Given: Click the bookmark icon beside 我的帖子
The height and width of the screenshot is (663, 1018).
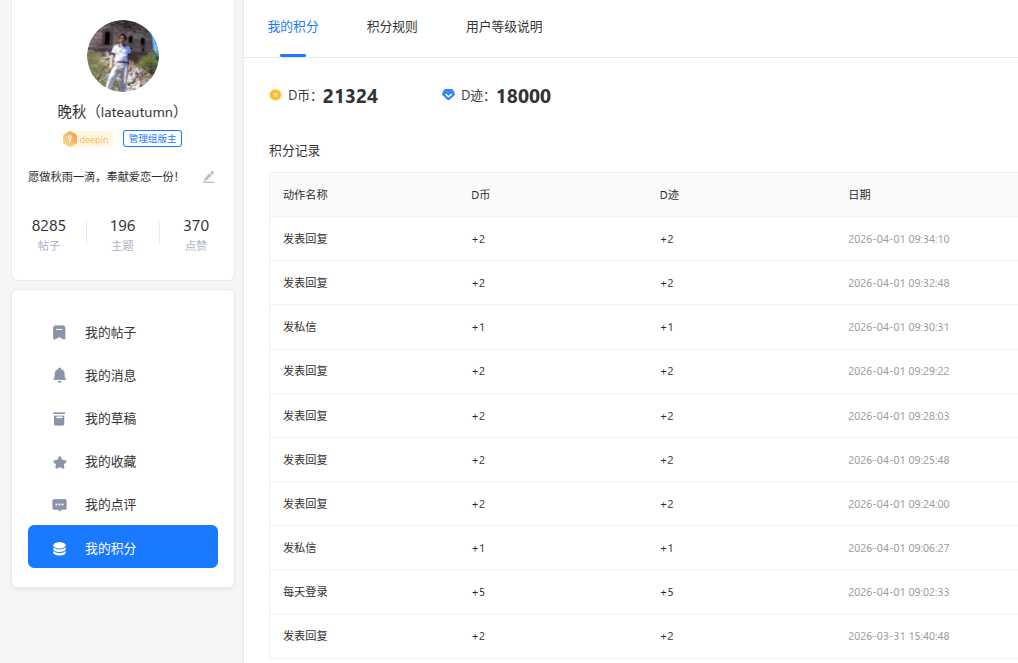Looking at the screenshot, I should [59, 333].
